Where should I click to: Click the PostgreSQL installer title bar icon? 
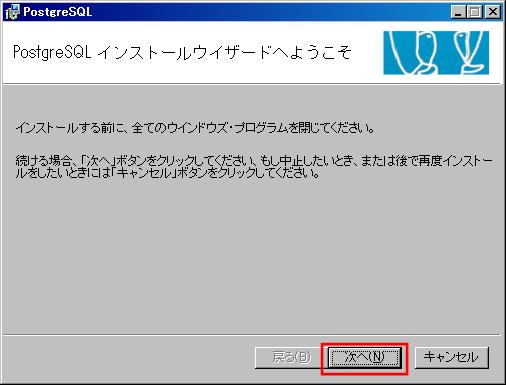tap(13, 12)
